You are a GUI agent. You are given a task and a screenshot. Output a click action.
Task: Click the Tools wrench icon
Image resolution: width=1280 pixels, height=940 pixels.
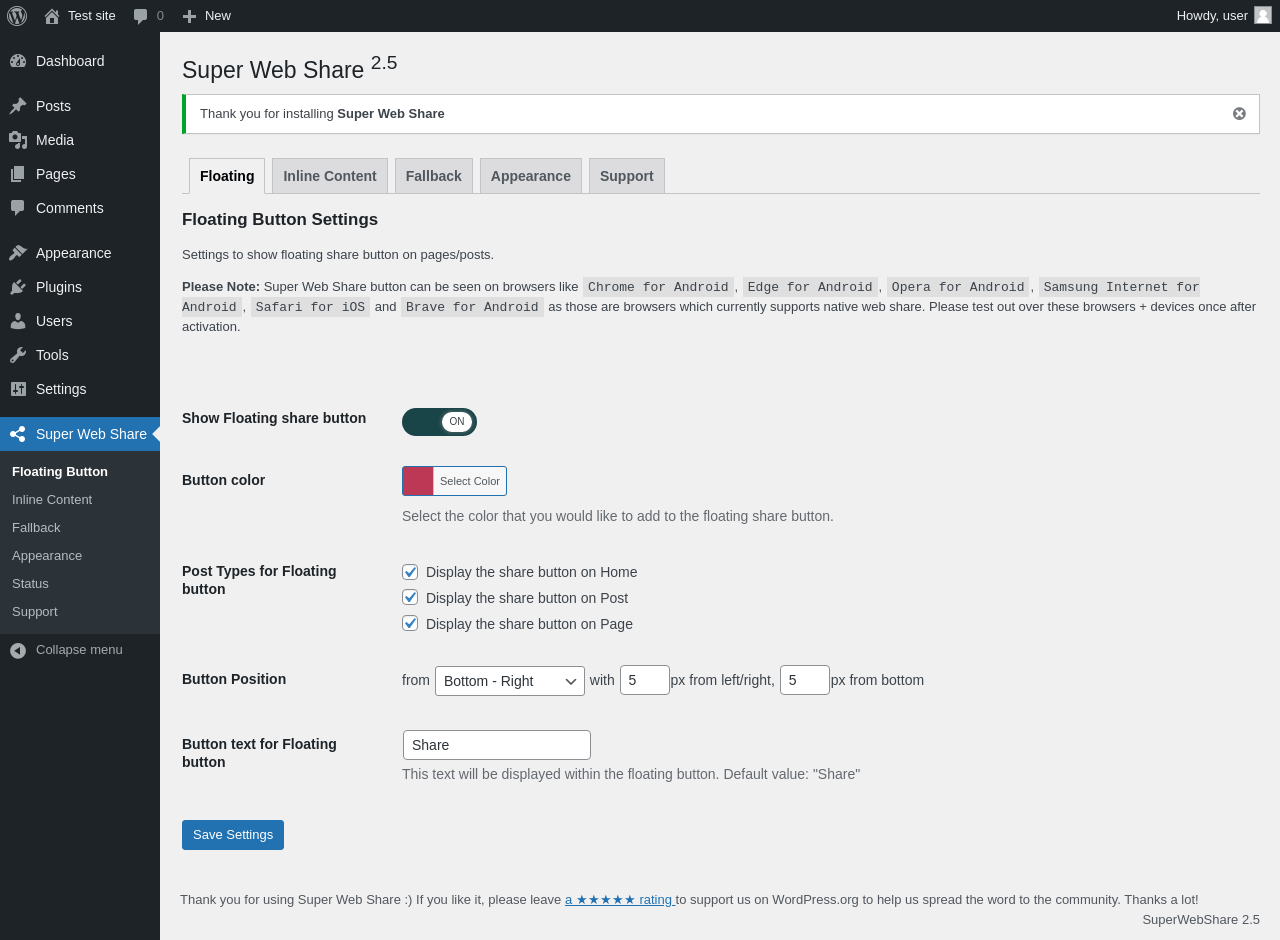pyautogui.click(x=18, y=355)
